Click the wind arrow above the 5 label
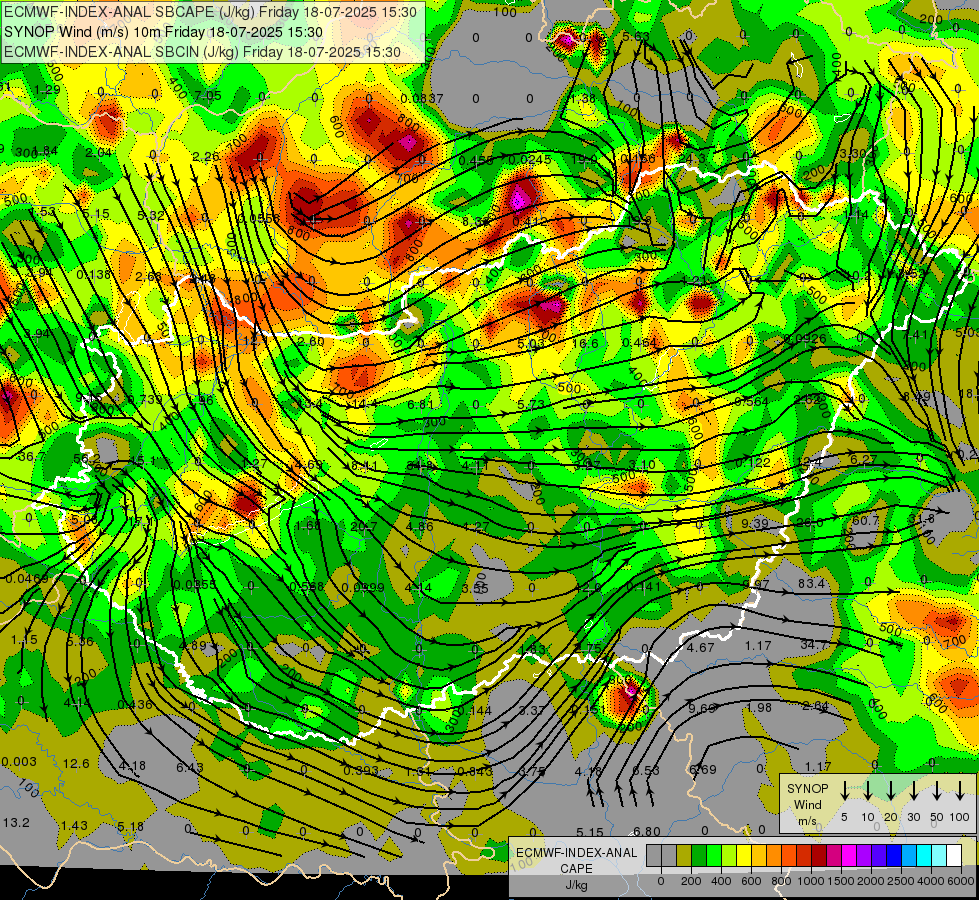The image size is (979, 900). tap(844, 791)
